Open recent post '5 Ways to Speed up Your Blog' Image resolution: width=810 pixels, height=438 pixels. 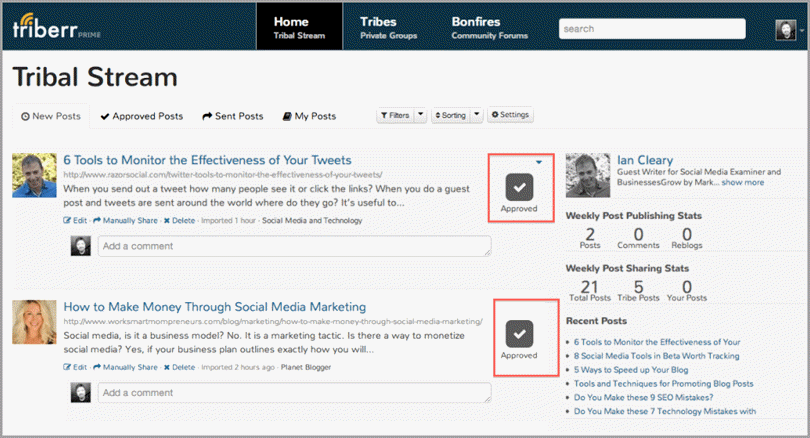click(x=631, y=370)
